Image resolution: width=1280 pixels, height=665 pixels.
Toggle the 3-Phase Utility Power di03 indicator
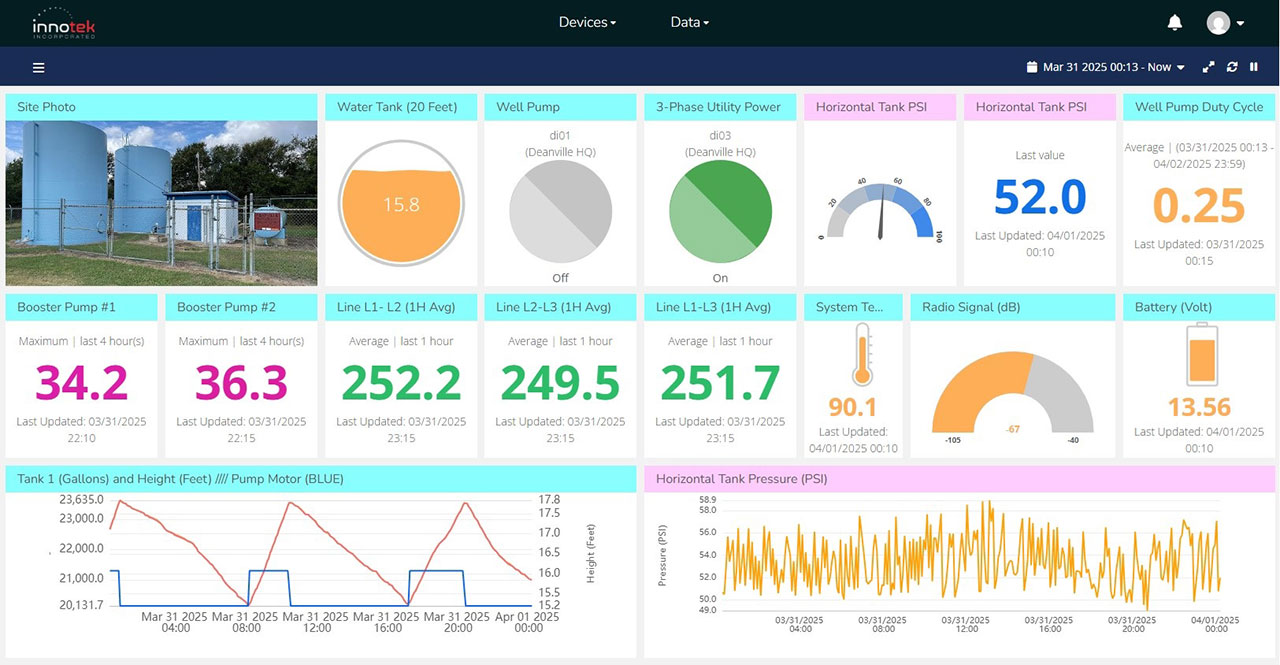tap(720, 210)
